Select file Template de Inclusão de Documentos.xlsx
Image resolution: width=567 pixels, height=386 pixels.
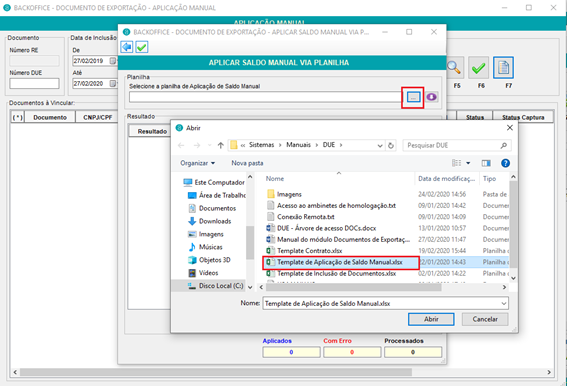pyautogui.click(x=331, y=273)
